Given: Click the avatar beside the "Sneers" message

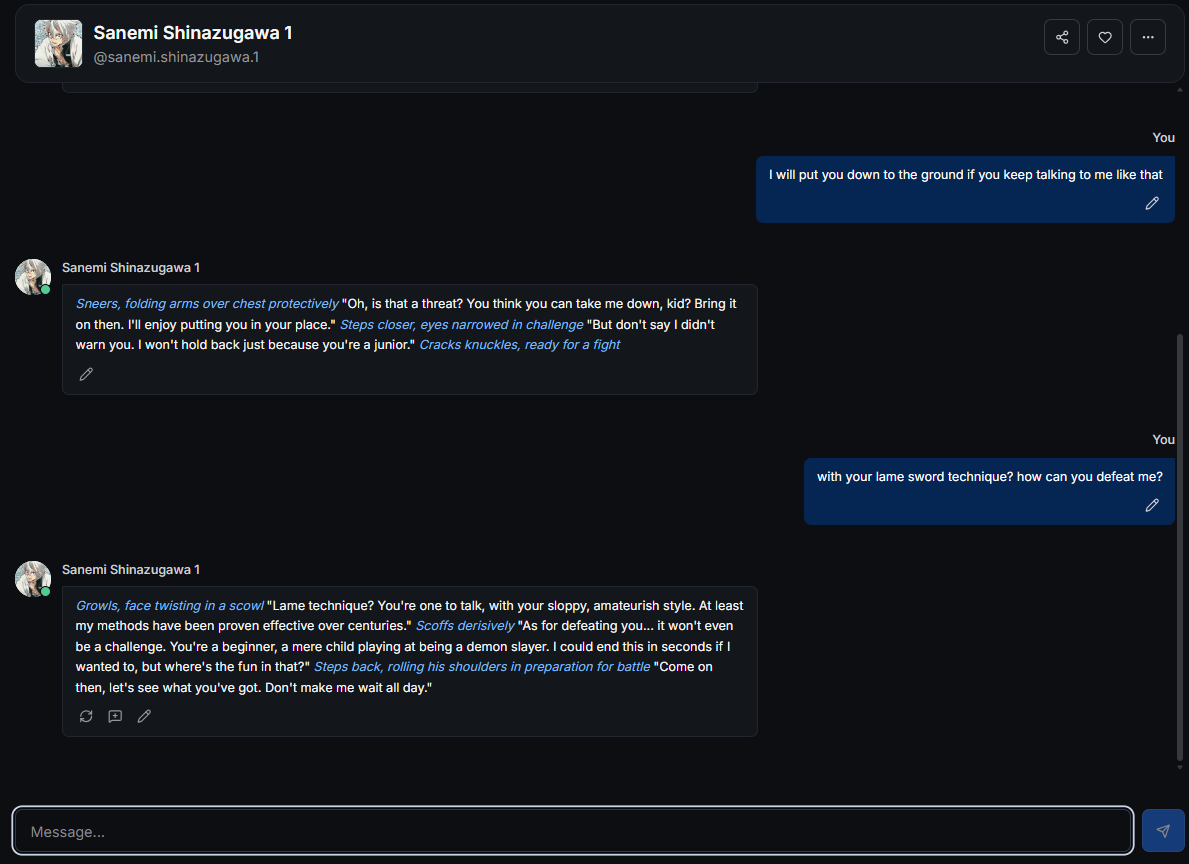Looking at the screenshot, I should 32,276.
